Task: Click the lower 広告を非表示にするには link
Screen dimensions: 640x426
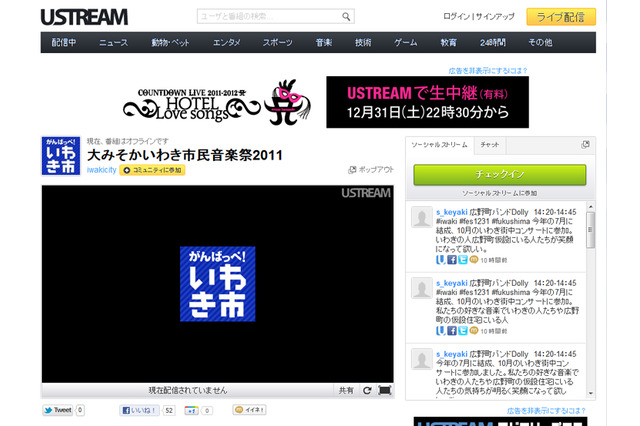Action: 547,410
